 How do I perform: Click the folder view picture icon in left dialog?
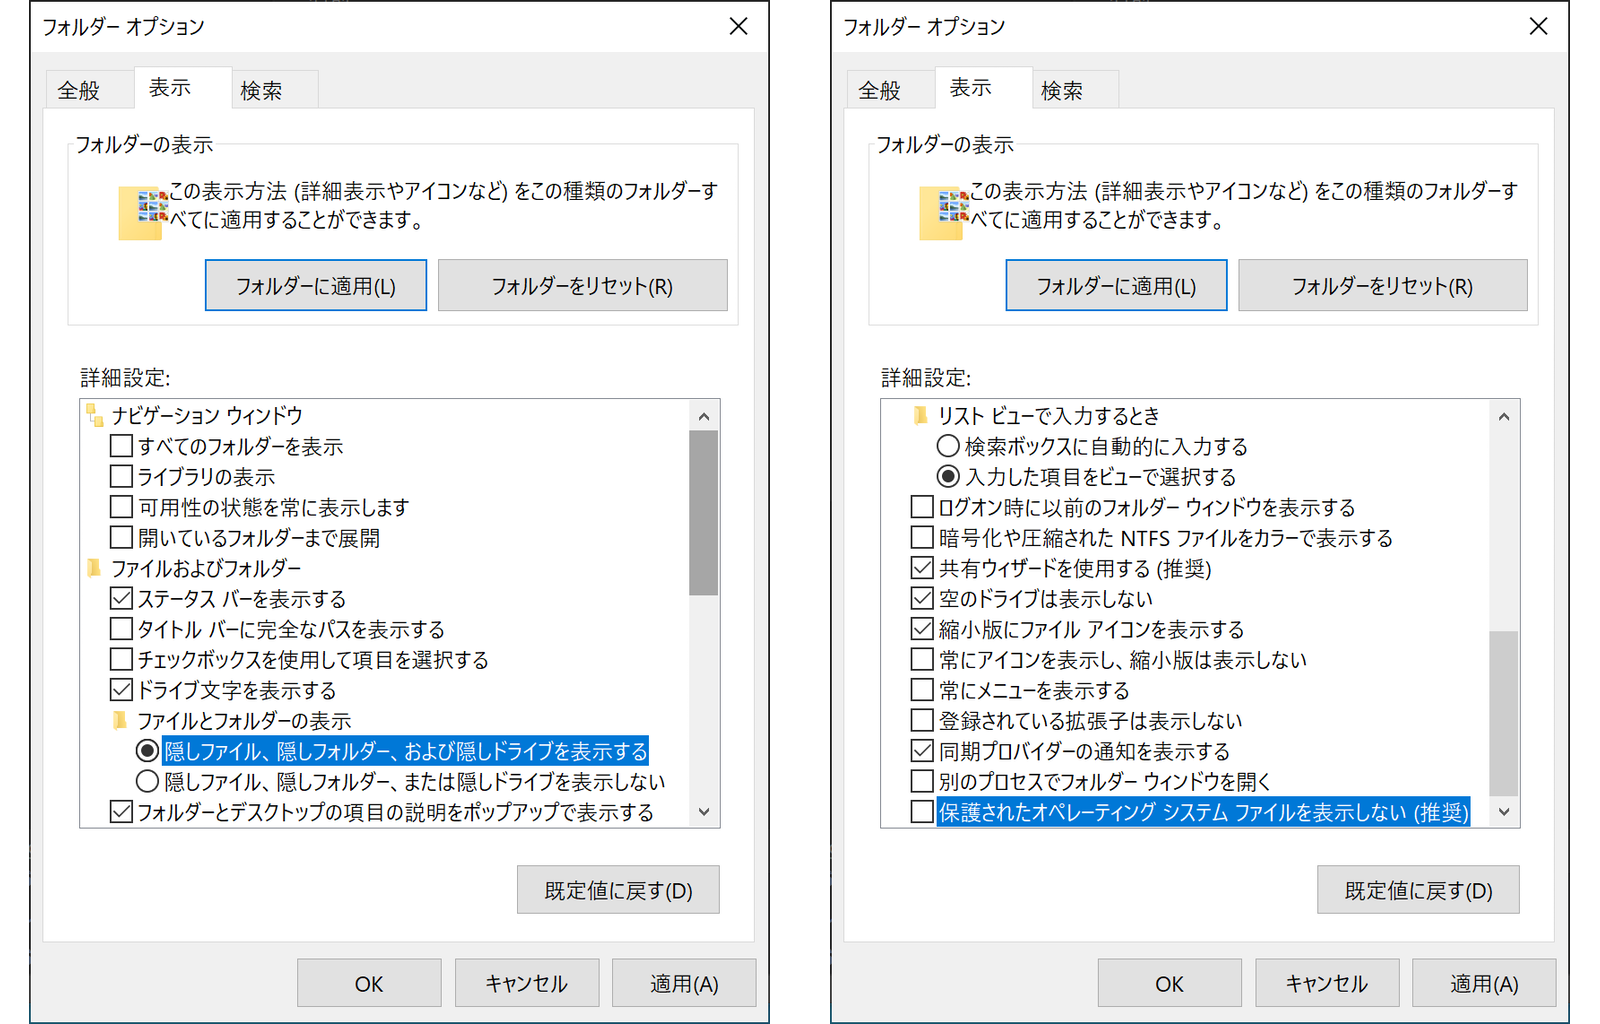pos(143,213)
